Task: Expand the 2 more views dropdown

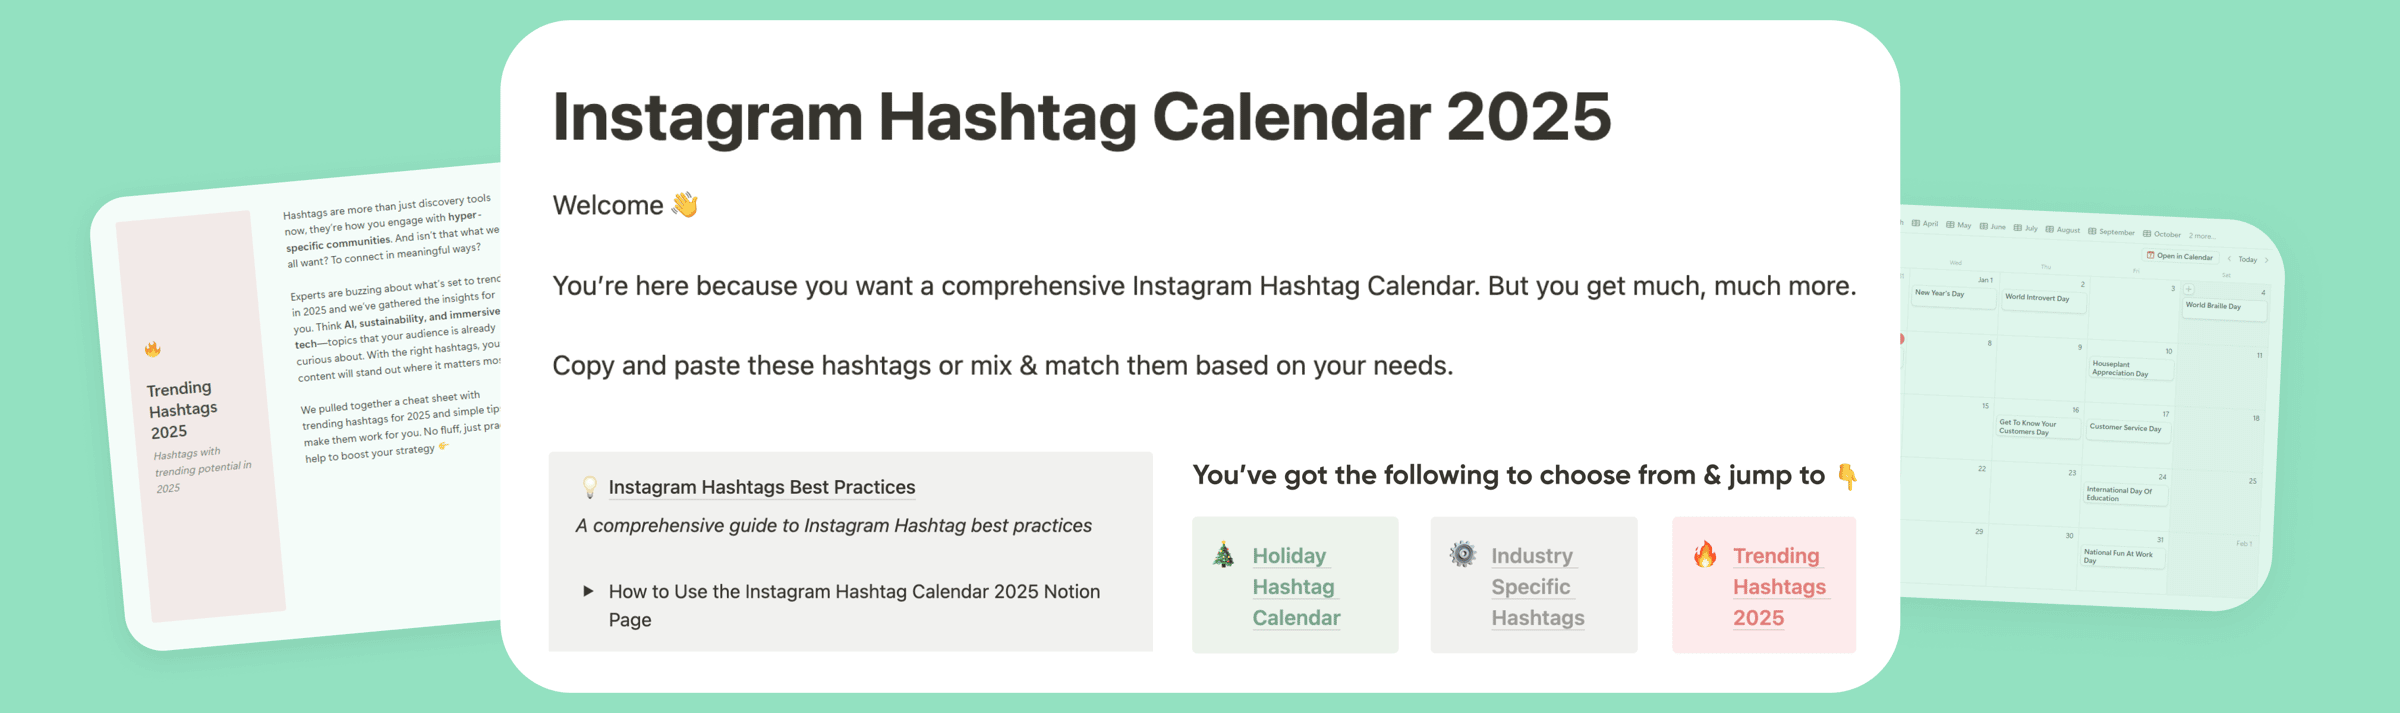Action: [x=2202, y=236]
